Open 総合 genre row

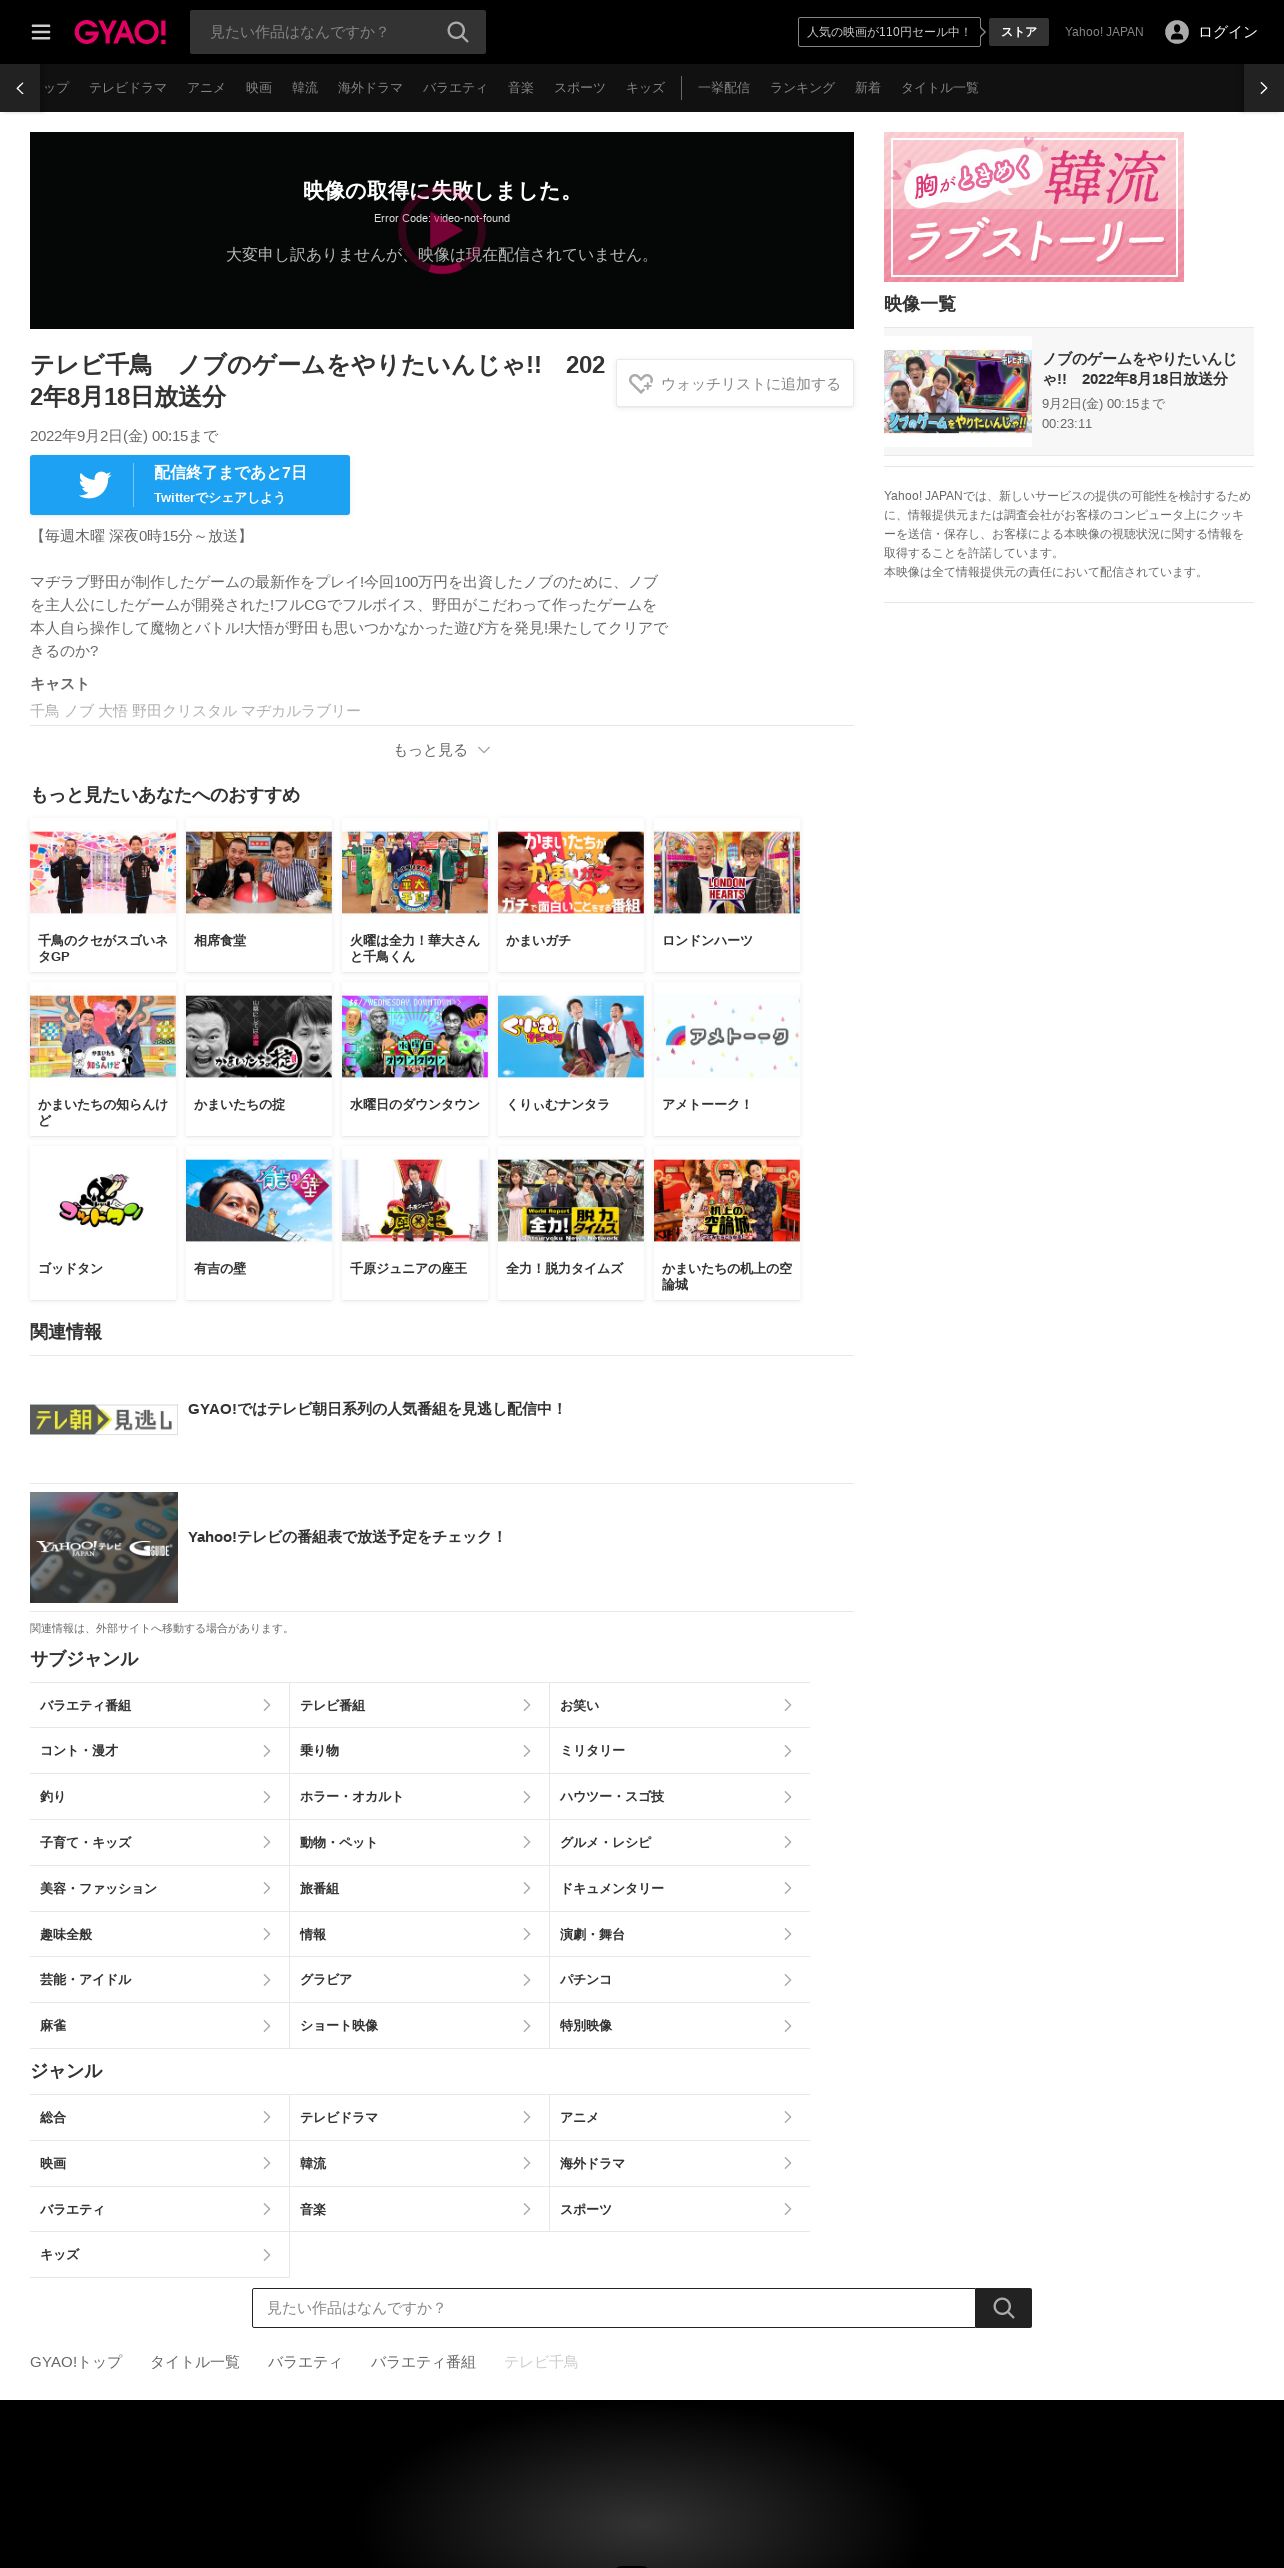tap(159, 2117)
